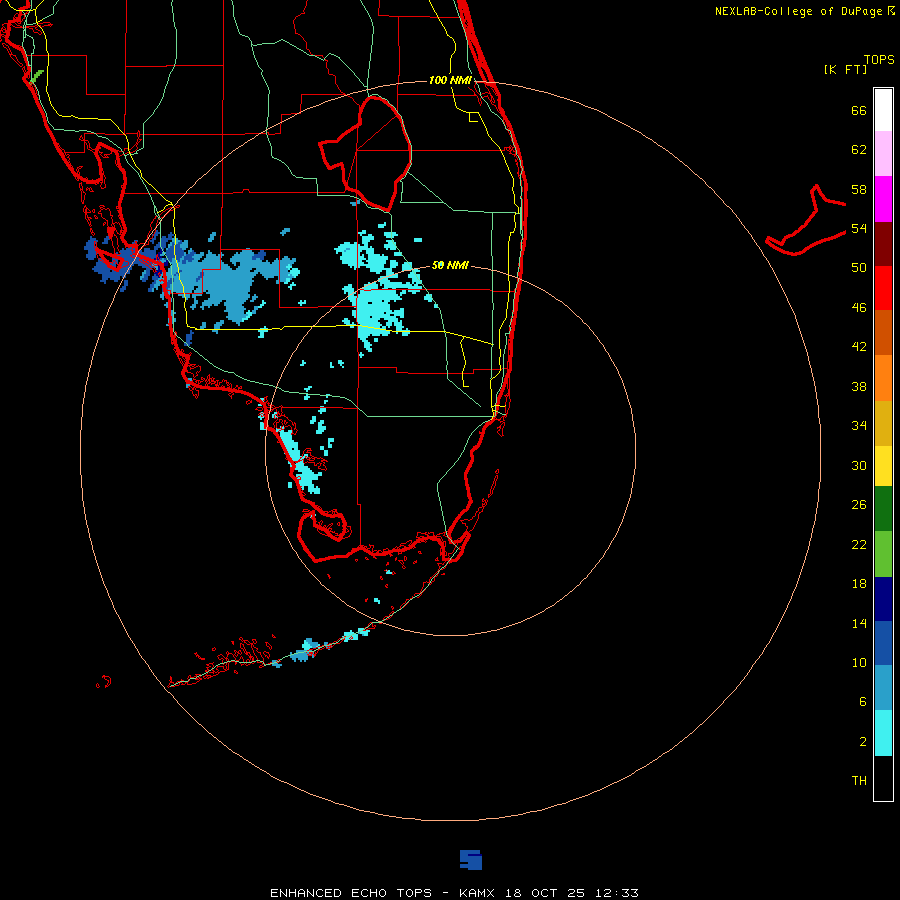
Task: Pick the bright red legend swatch
Action: [883, 288]
